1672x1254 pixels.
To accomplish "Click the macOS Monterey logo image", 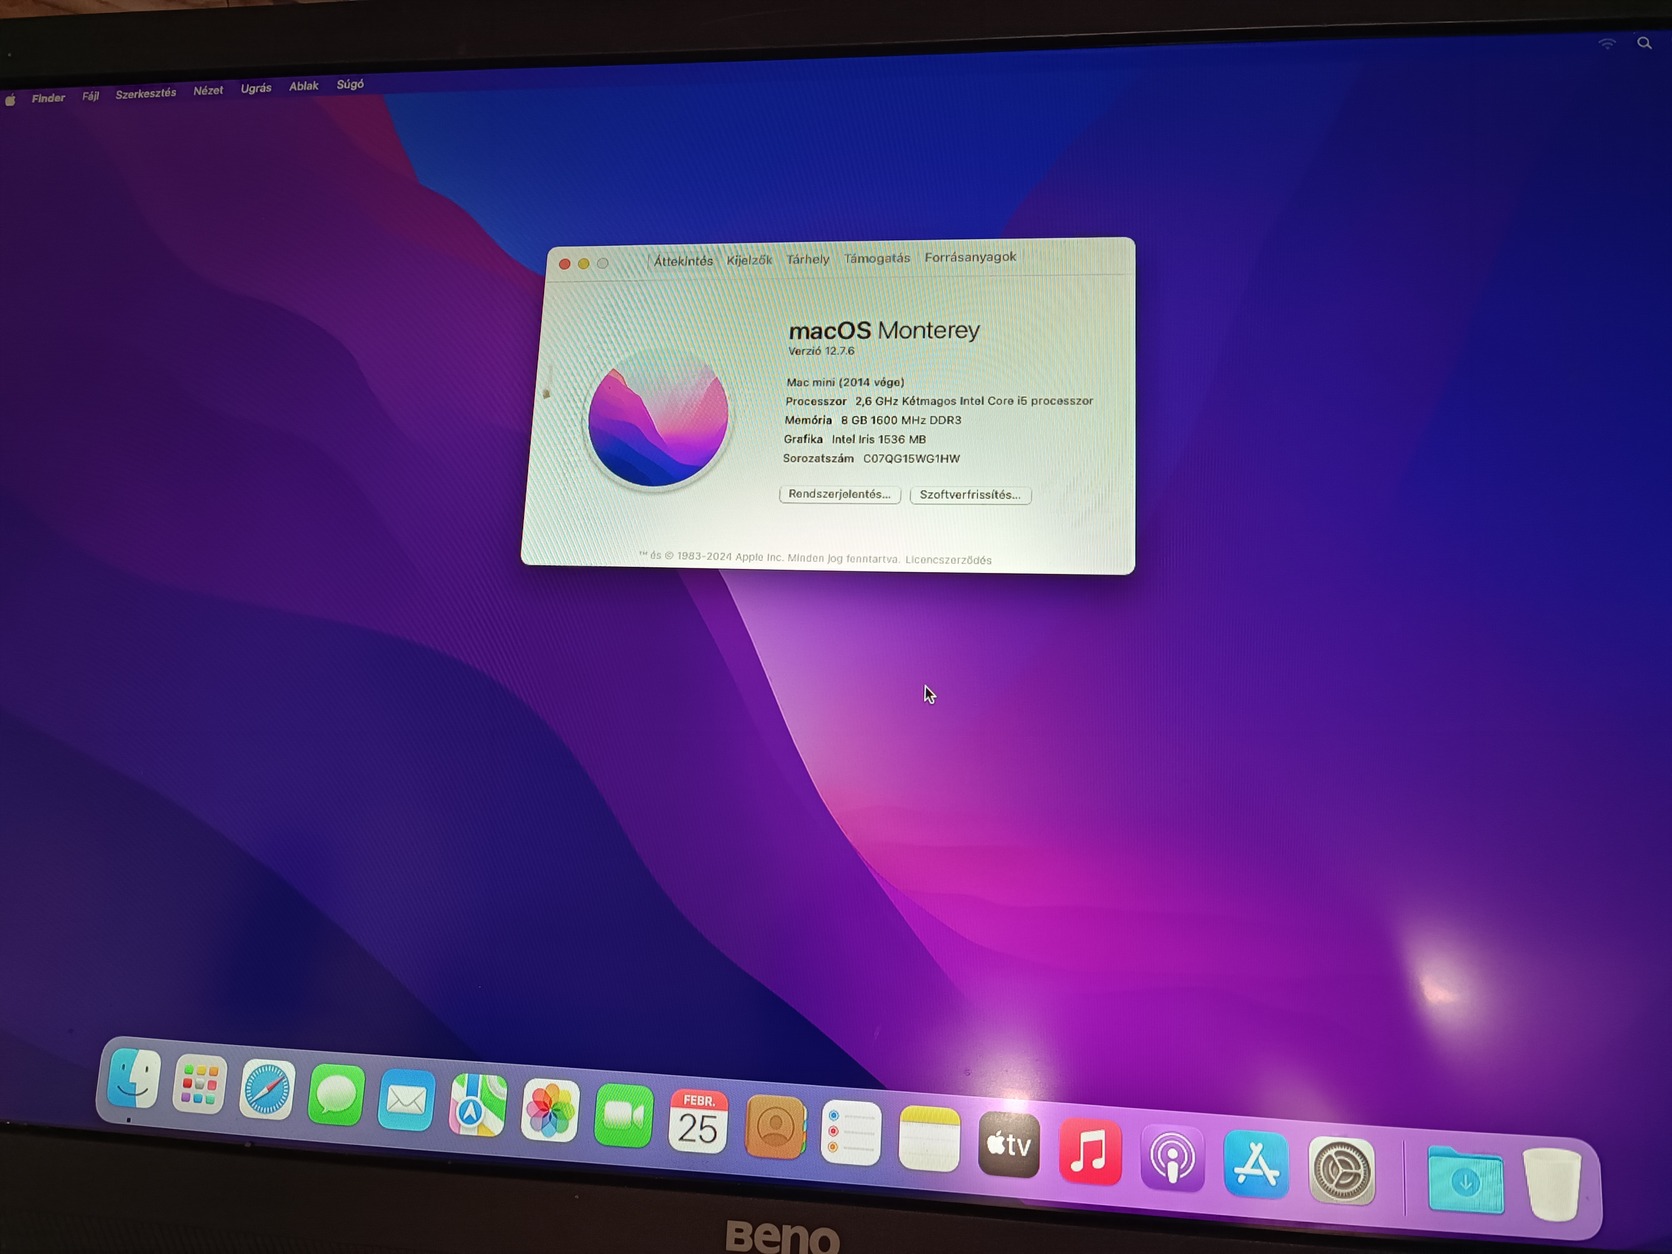I will point(658,418).
